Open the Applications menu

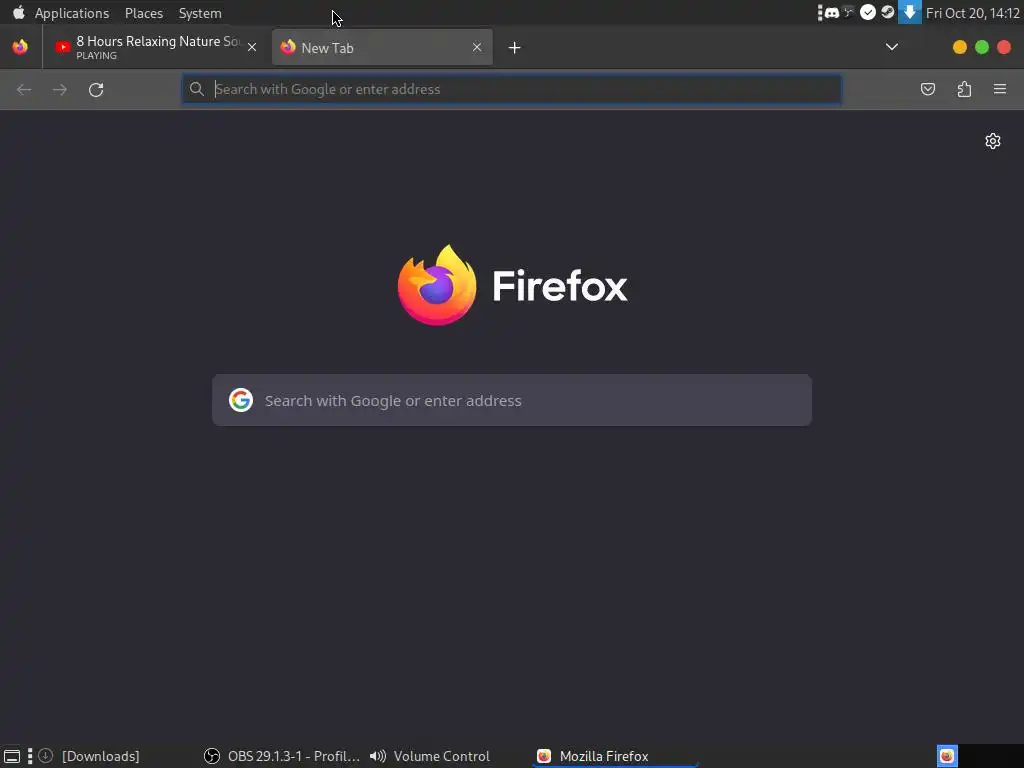pyautogui.click(x=72, y=13)
